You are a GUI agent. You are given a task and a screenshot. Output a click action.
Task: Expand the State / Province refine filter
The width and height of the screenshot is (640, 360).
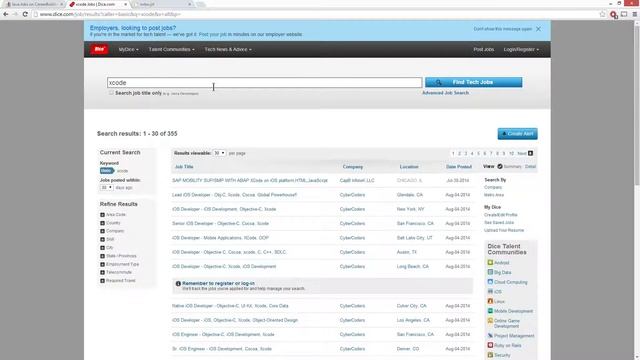click(x=102, y=256)
